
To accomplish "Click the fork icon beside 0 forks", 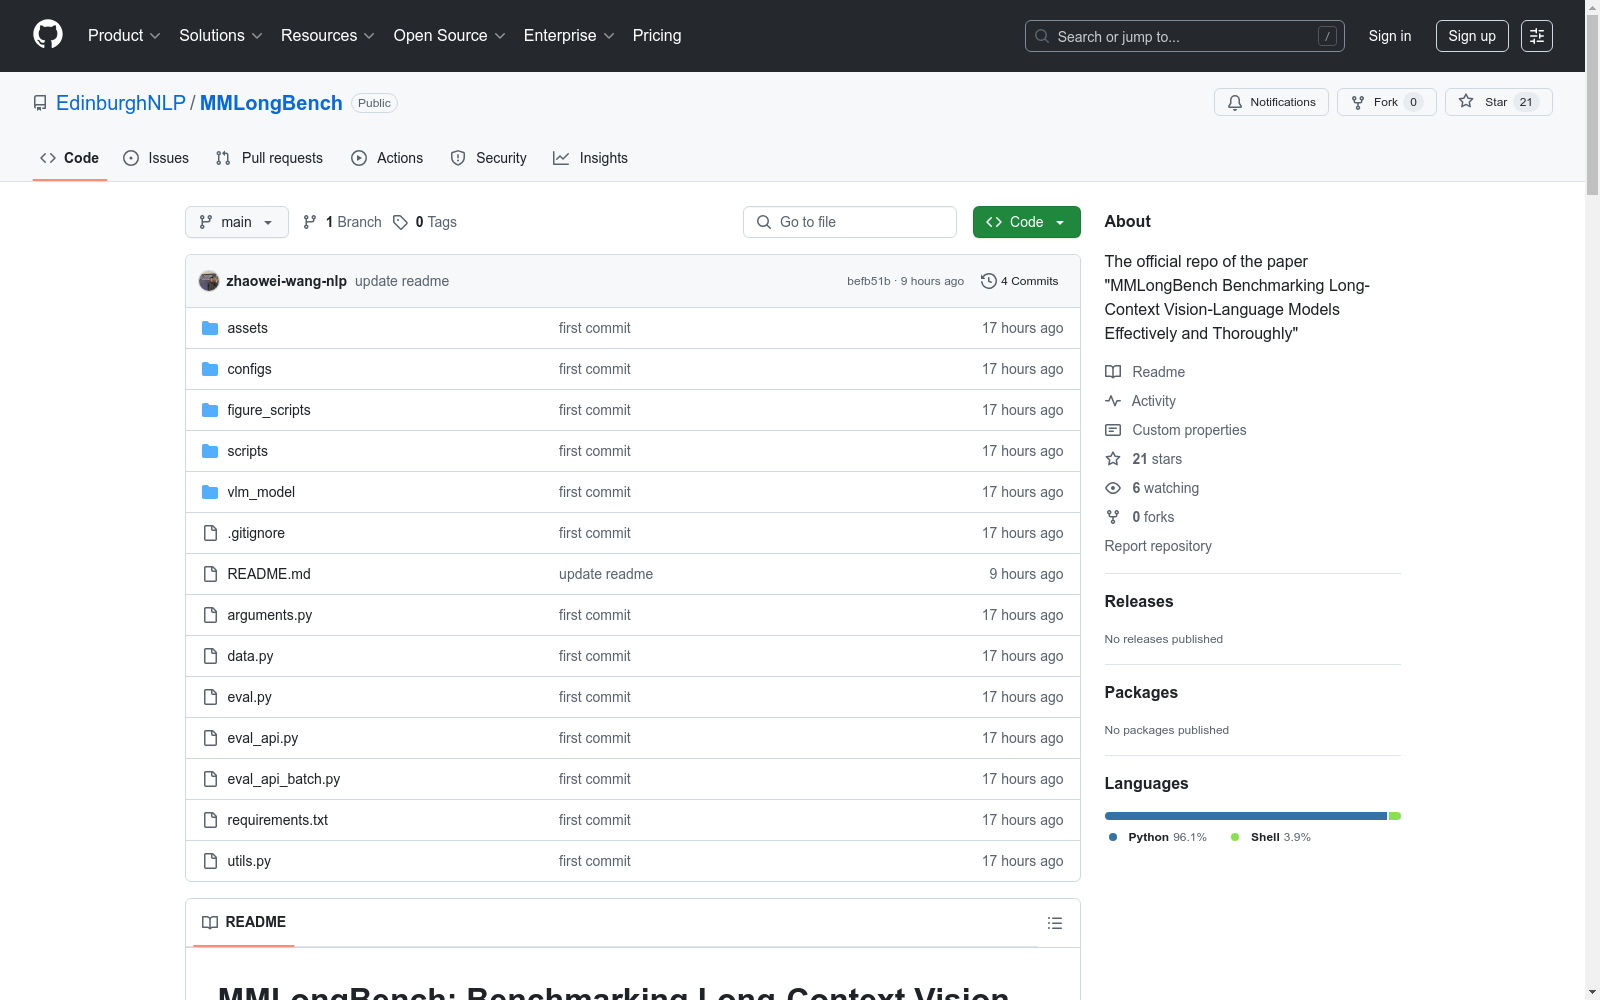I will coord(1113,517).
